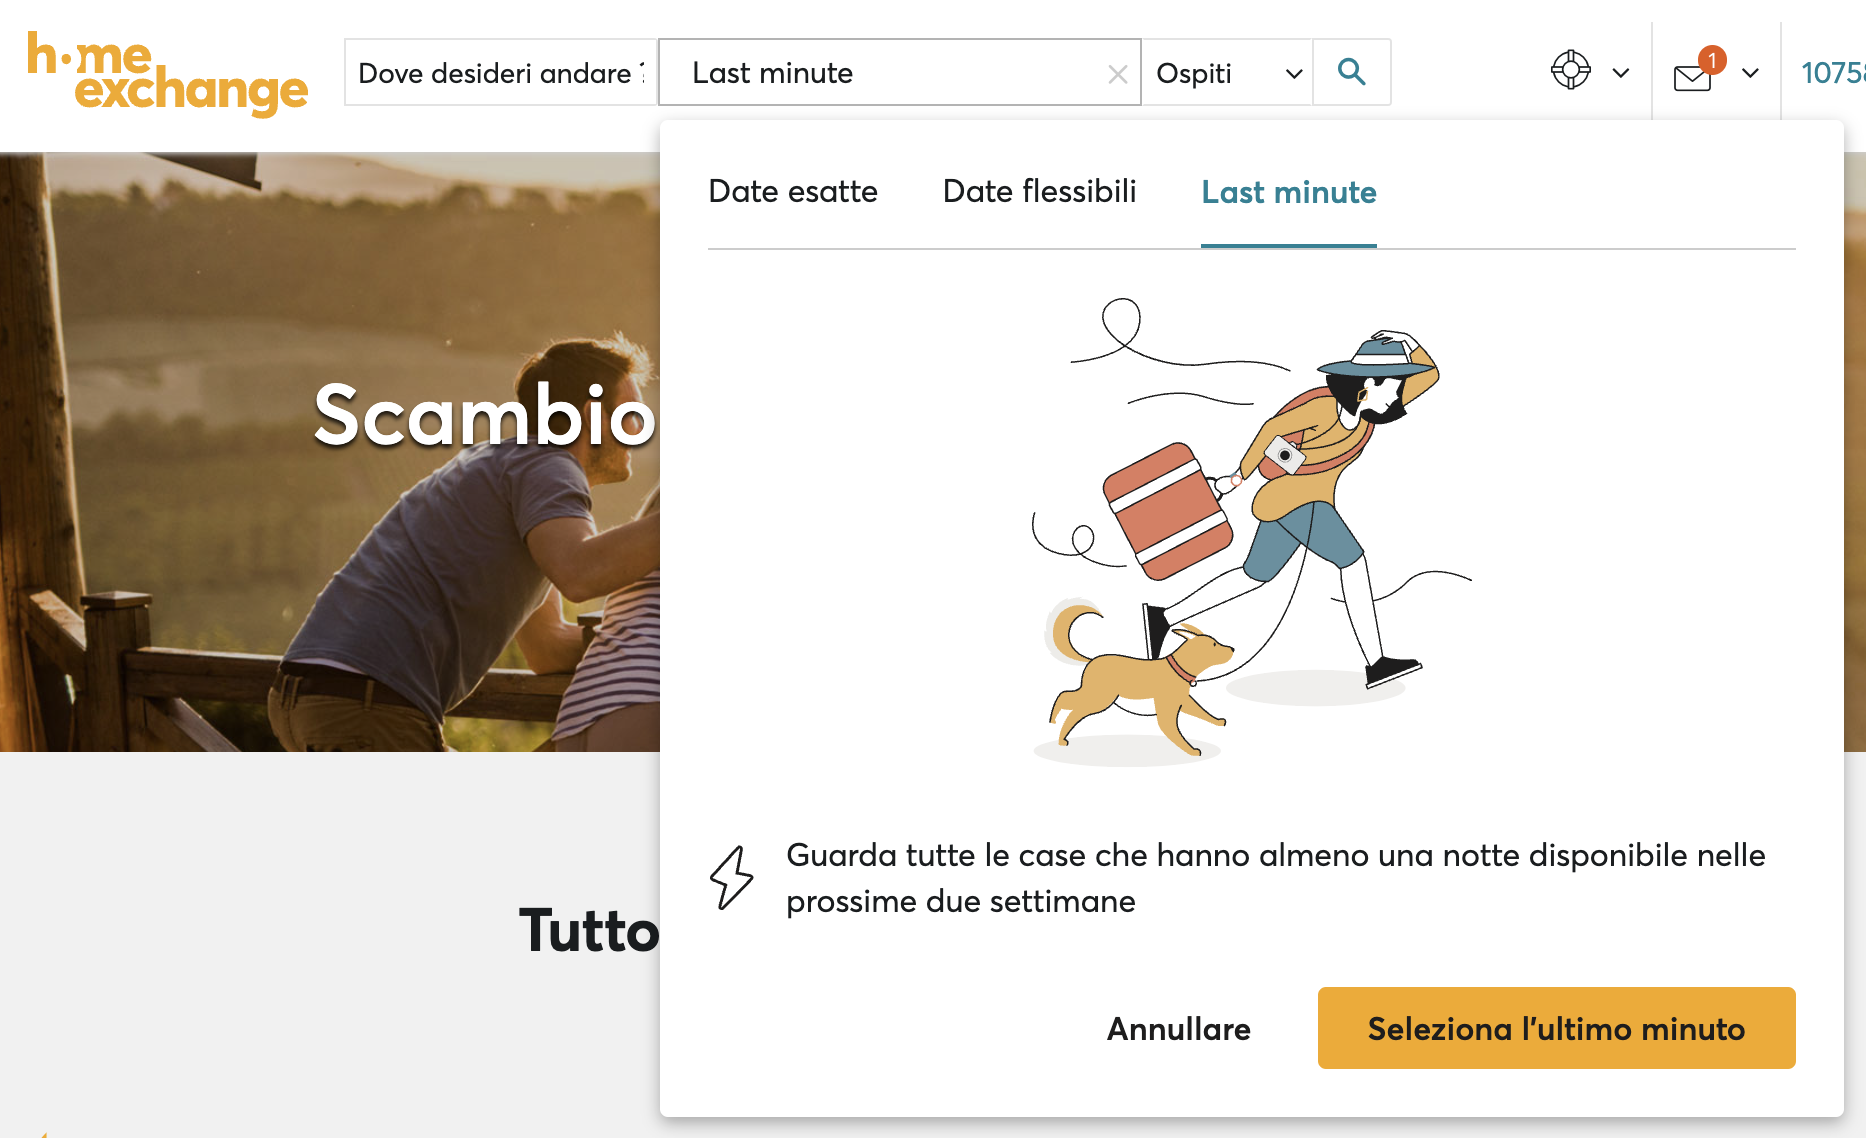Select the Last minute tab
1866x1138 pixels.
coord(1289,192)
